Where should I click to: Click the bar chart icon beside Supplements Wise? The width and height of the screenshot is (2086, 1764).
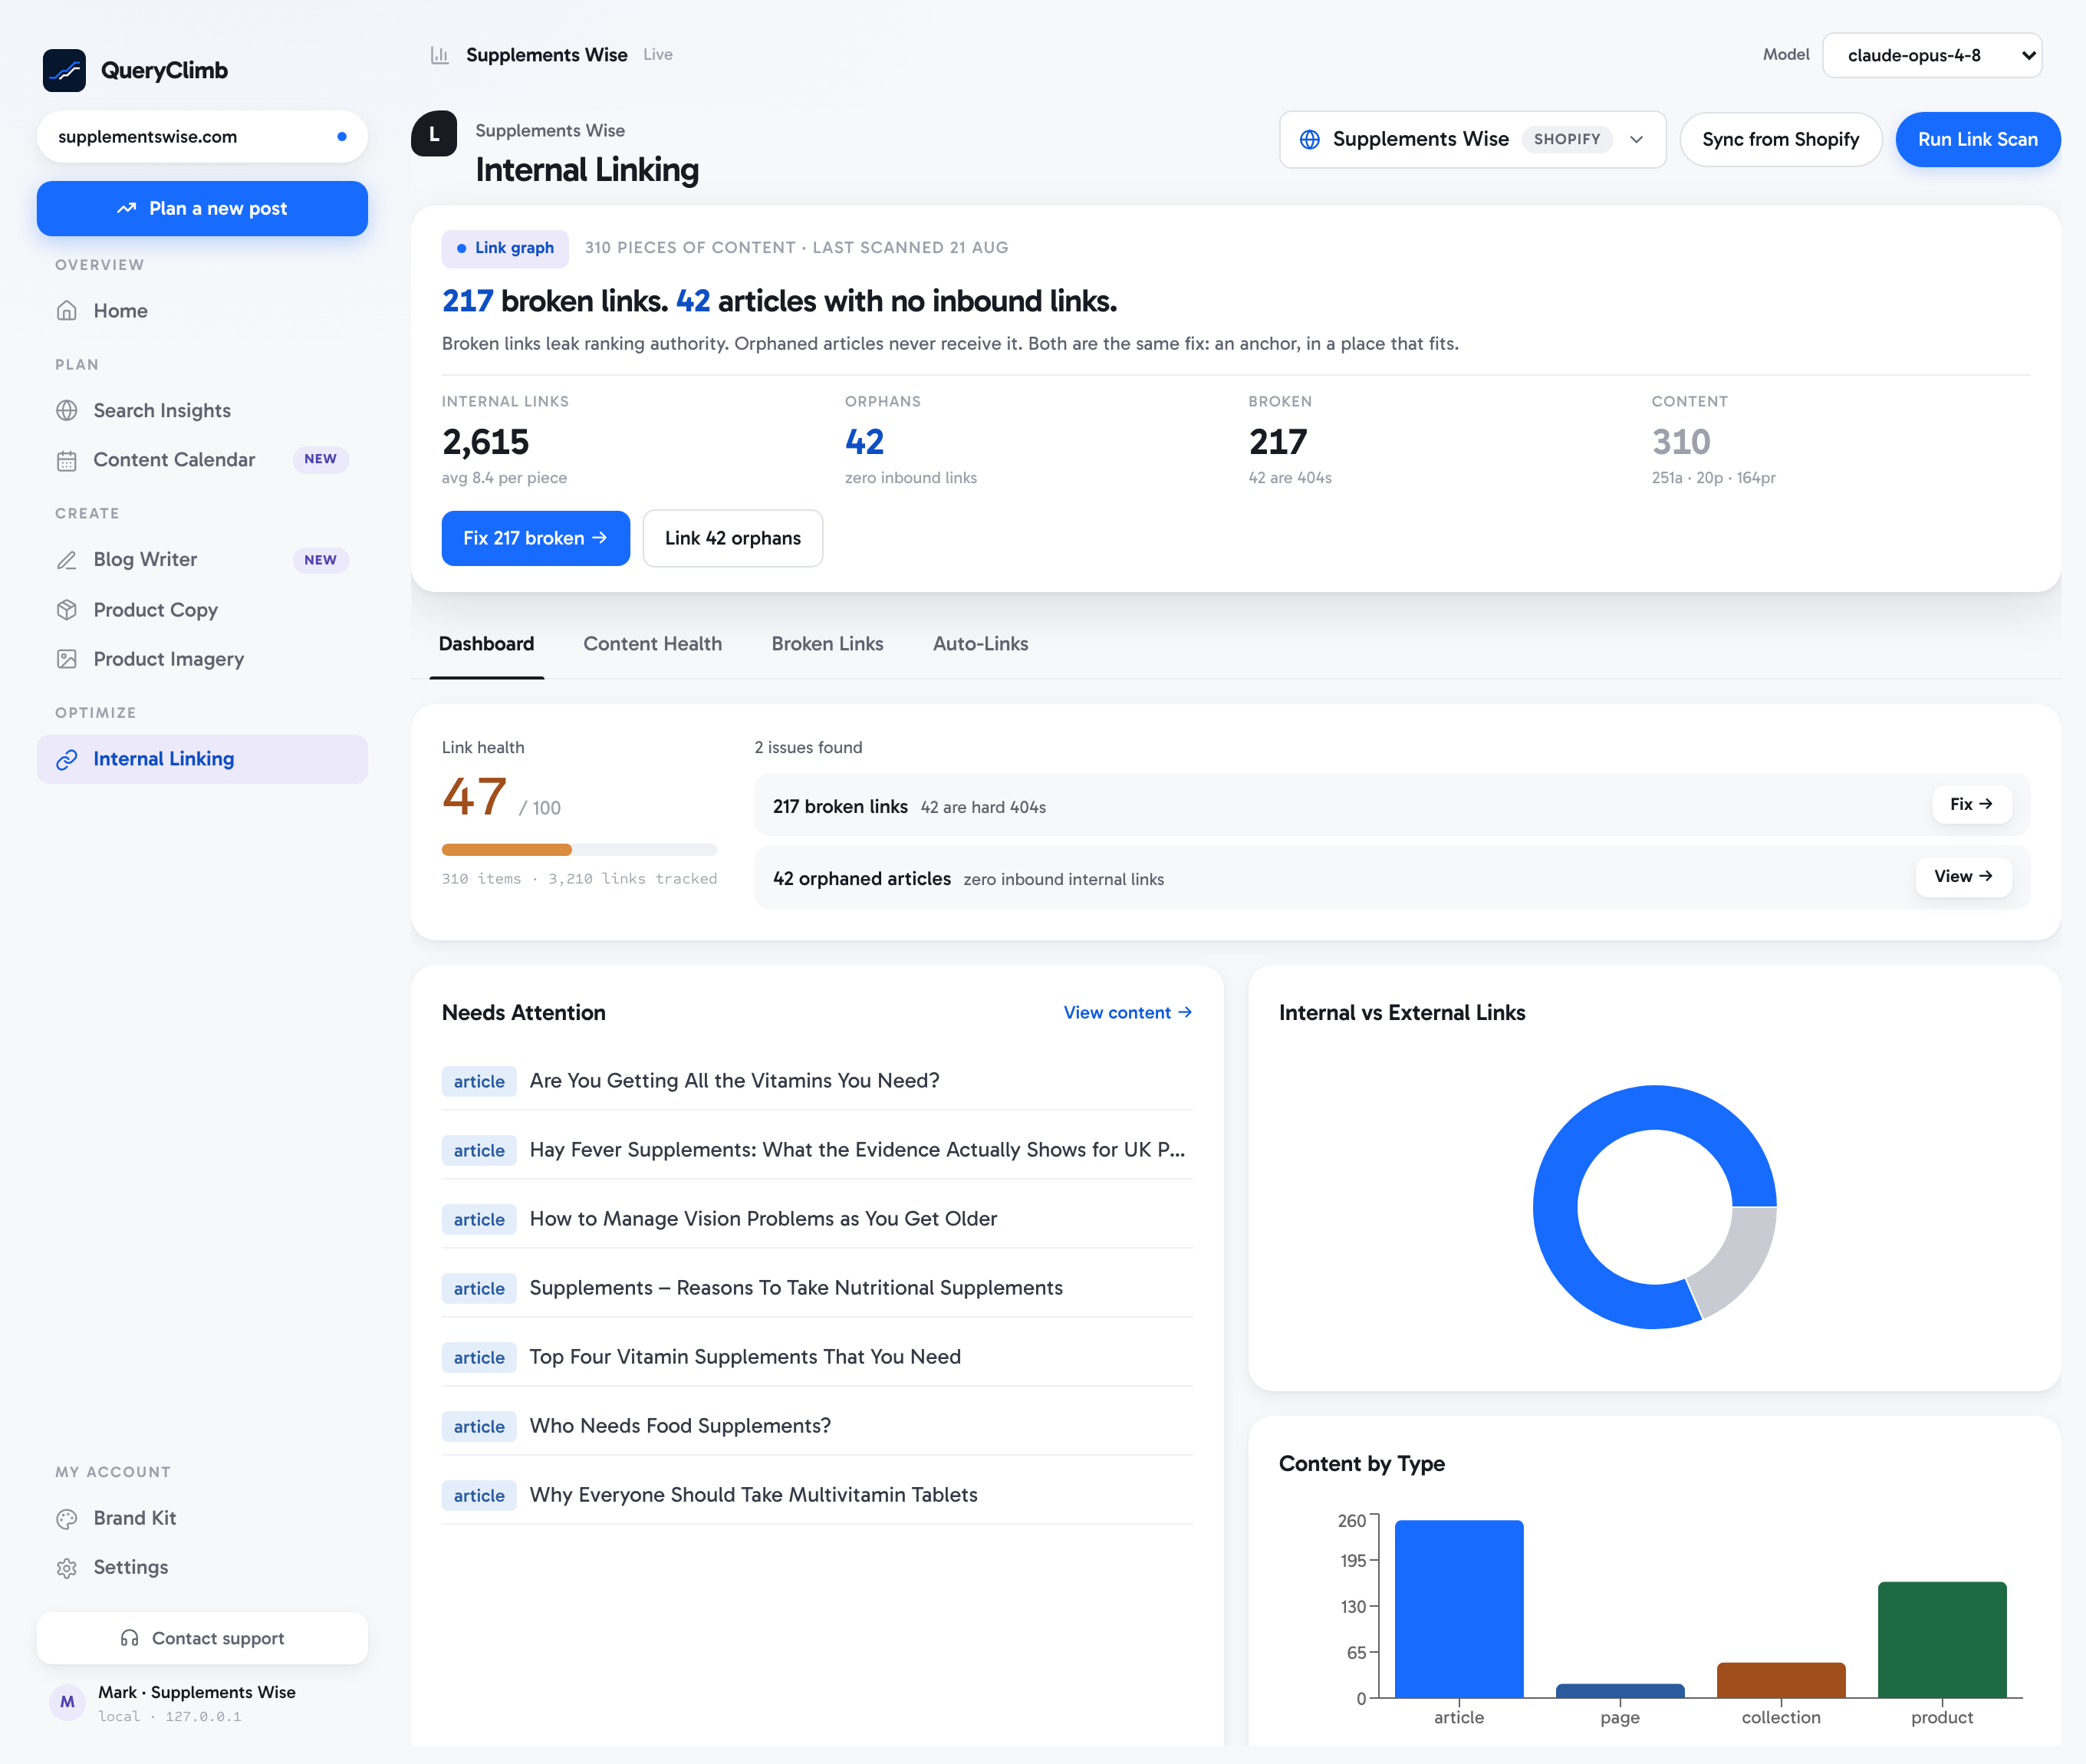(439, 55)
